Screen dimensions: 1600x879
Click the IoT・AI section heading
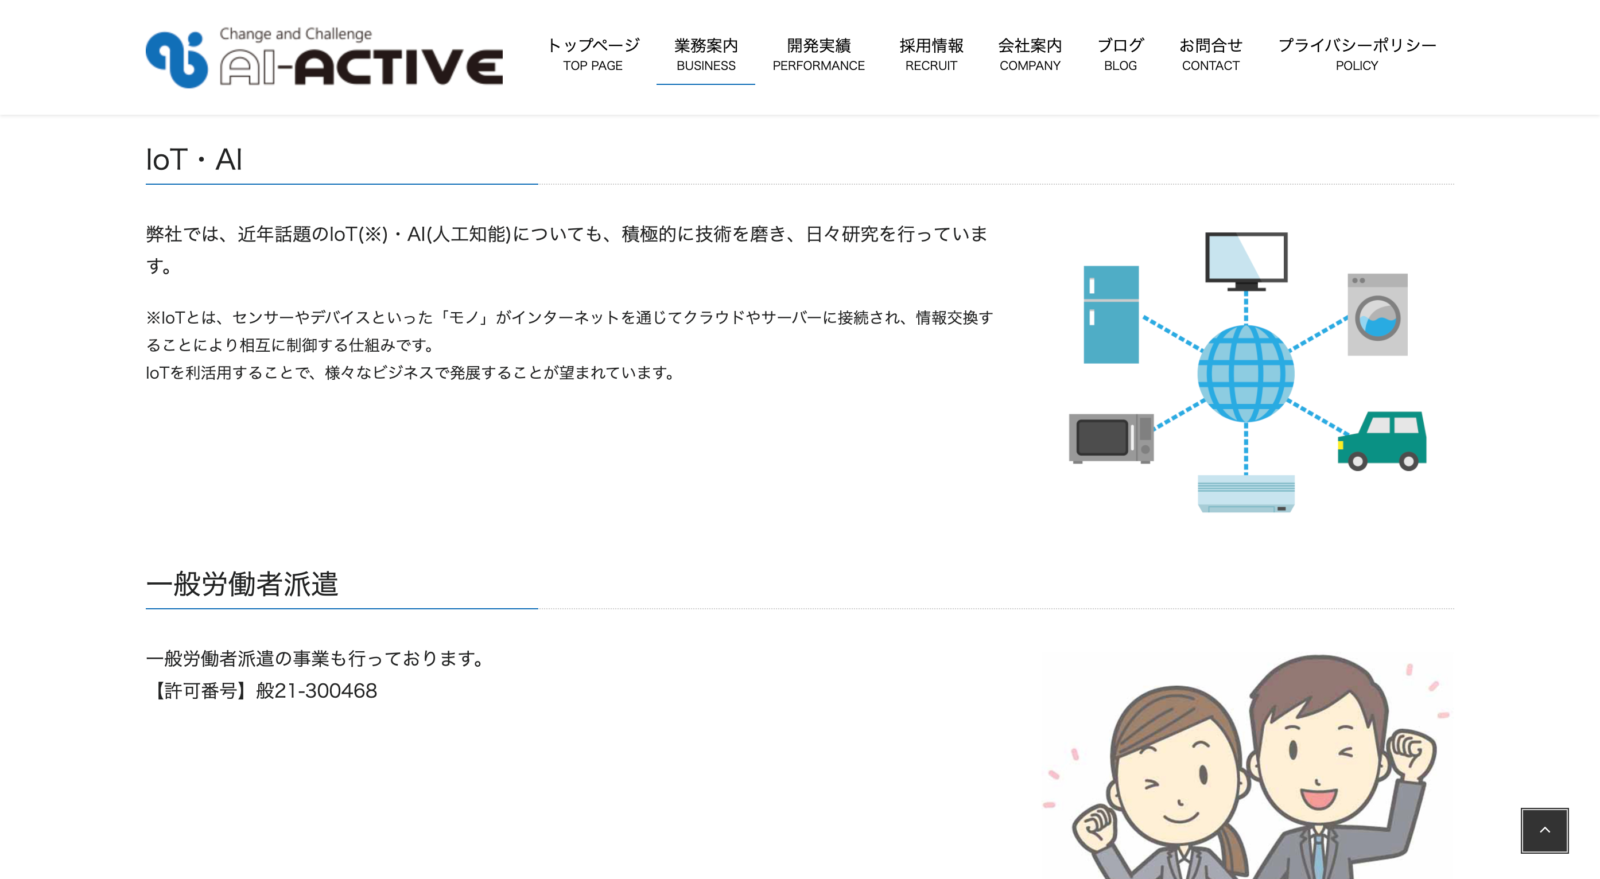pos(194,160)
